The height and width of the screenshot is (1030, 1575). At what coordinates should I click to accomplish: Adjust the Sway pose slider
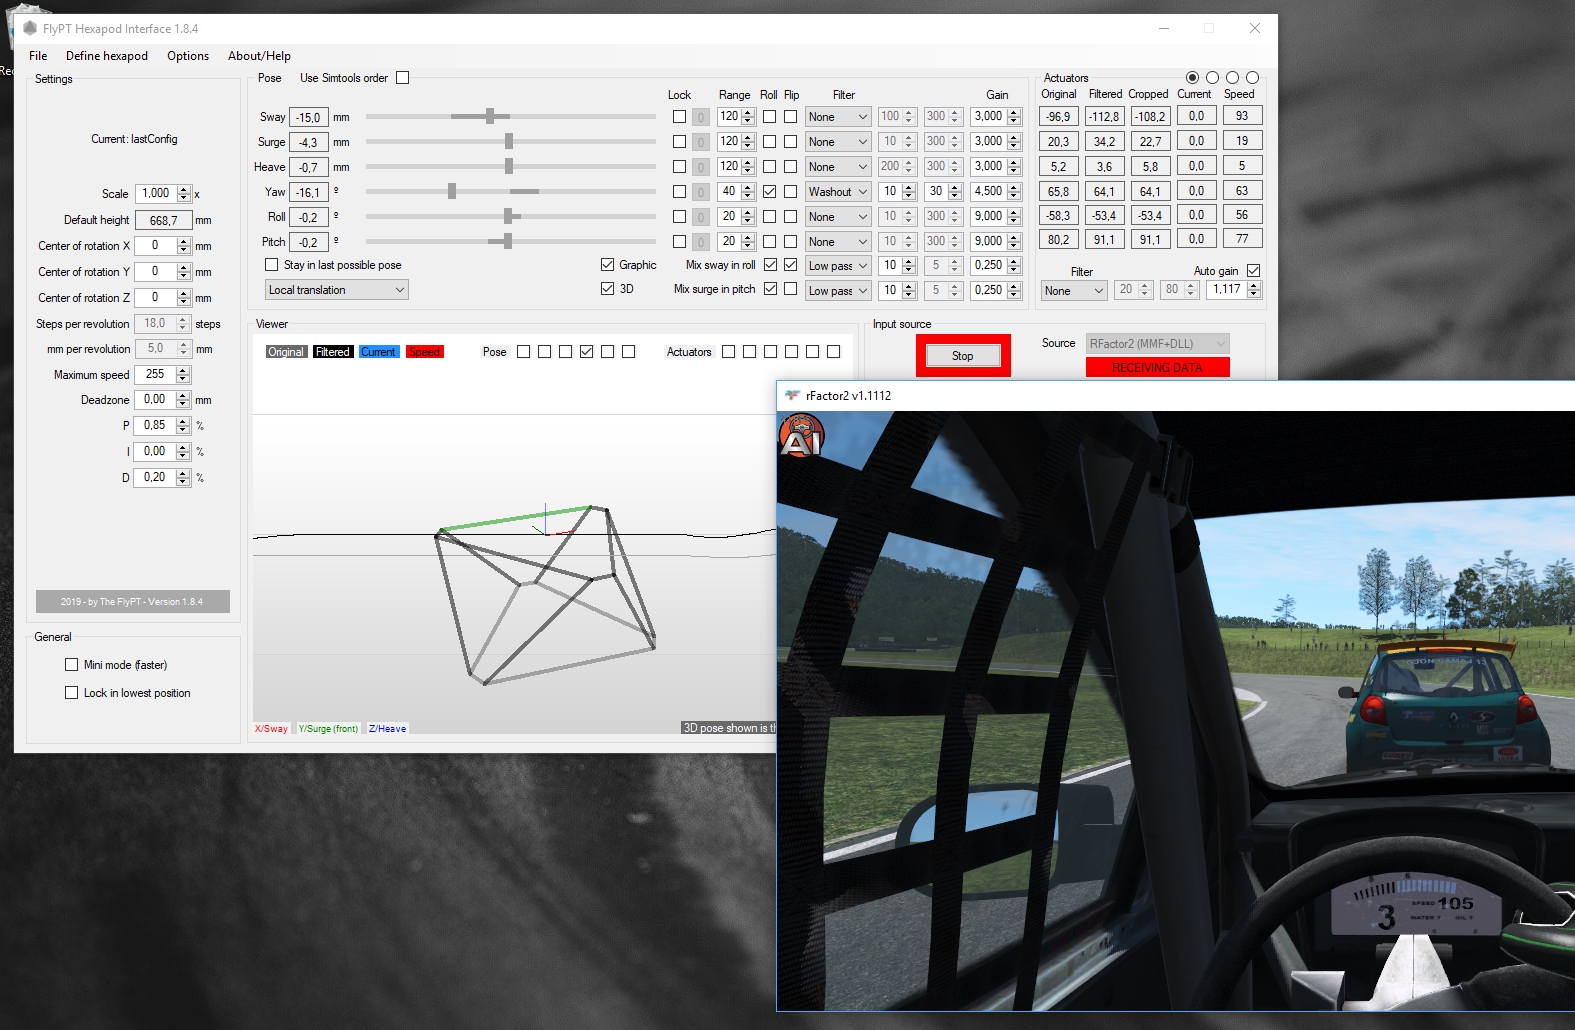pyautogui.click(x=490, y=117)
